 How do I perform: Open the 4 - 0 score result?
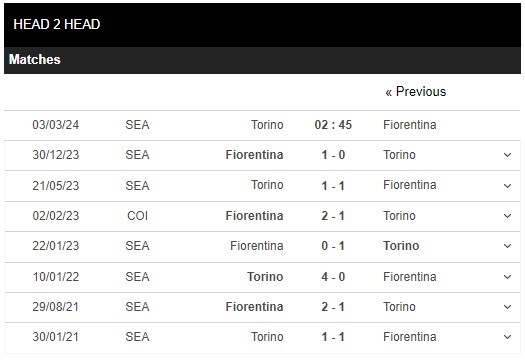[x=333, y=277]
